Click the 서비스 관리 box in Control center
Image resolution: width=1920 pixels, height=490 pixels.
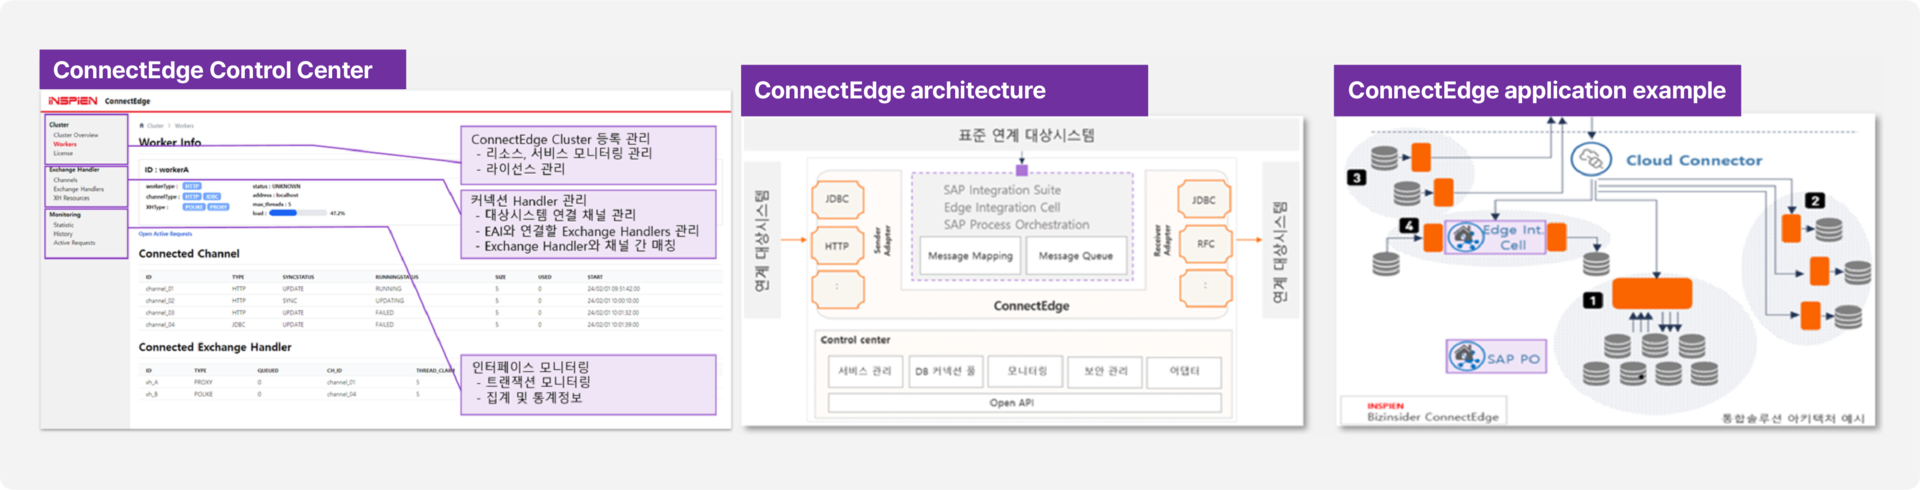pos(865,371)
